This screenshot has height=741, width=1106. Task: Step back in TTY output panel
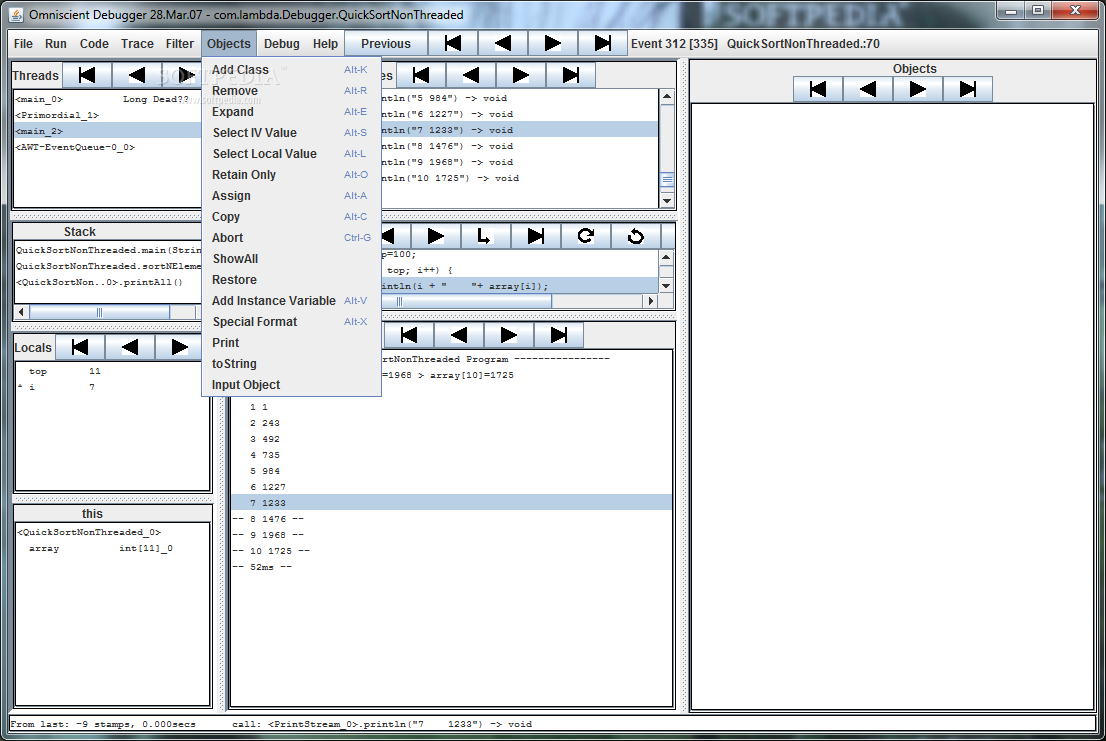tap(458, 335)
